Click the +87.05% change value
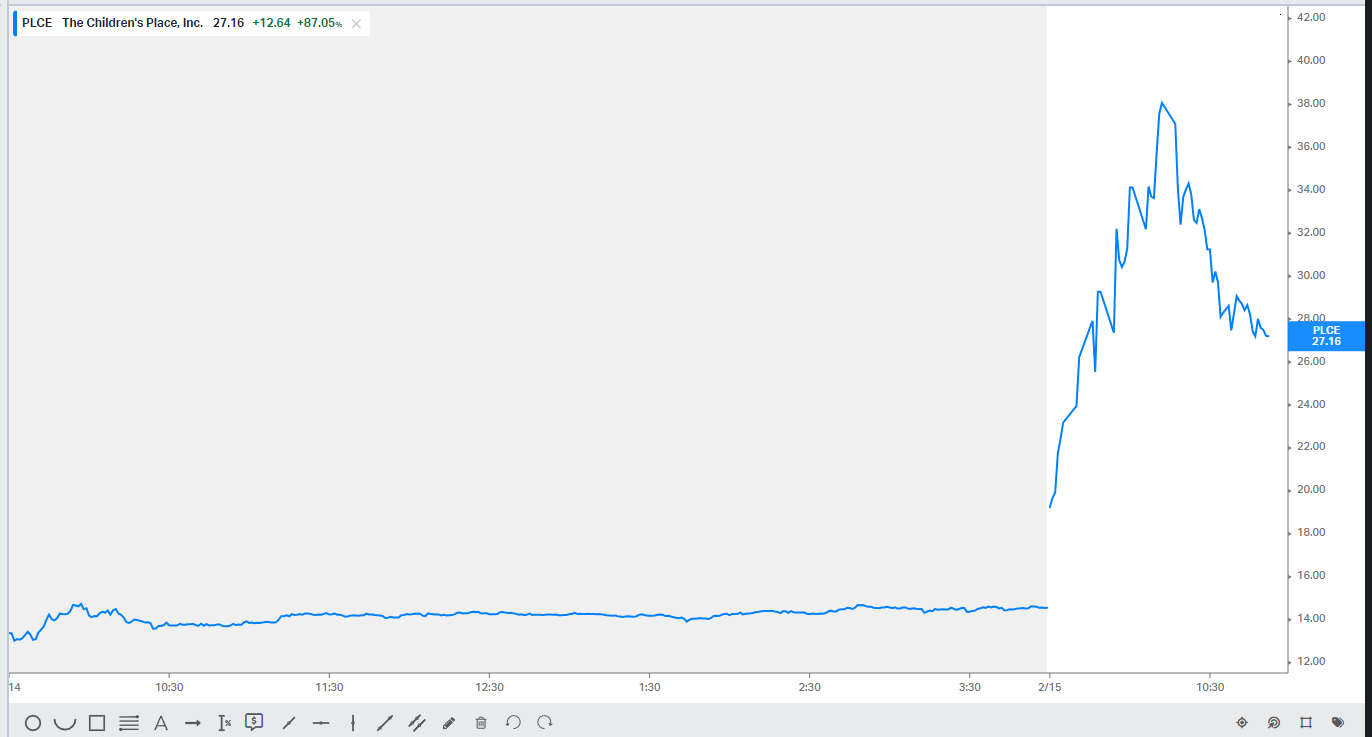The width and height of the screenshot is (1372, 737). click(x=319, y=23)
